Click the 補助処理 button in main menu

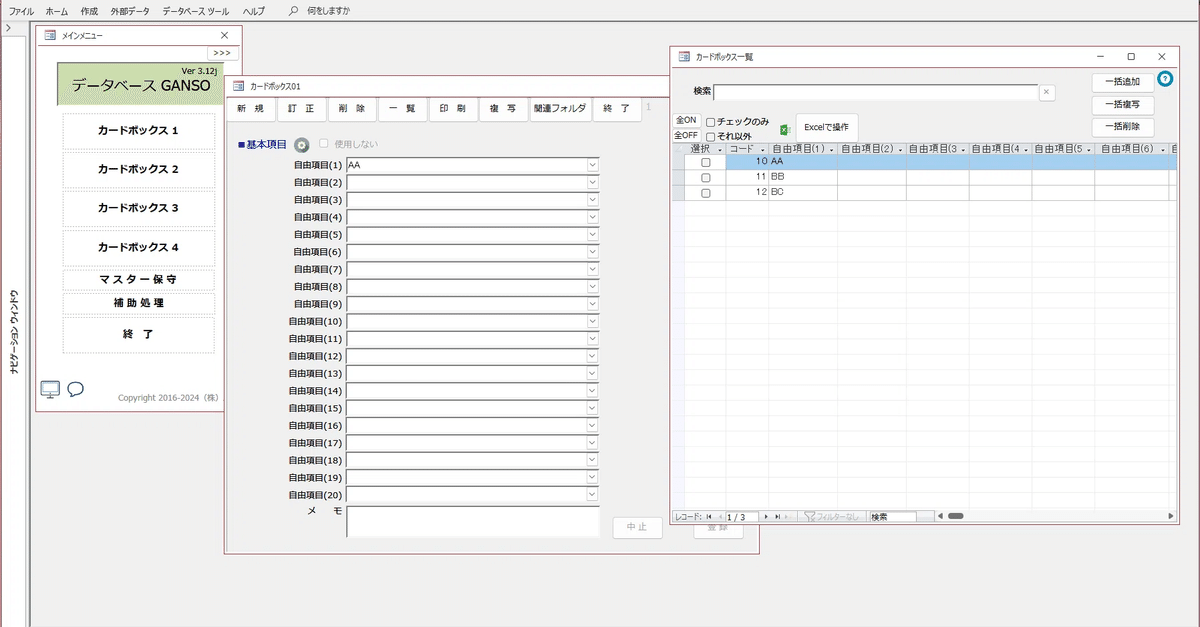point(138,303)
